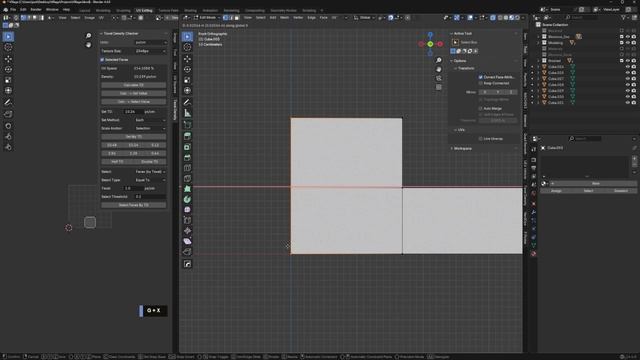Click the zoom magnifier icon in the UV editor
The image size is (640, 360).
pos(88,36)
